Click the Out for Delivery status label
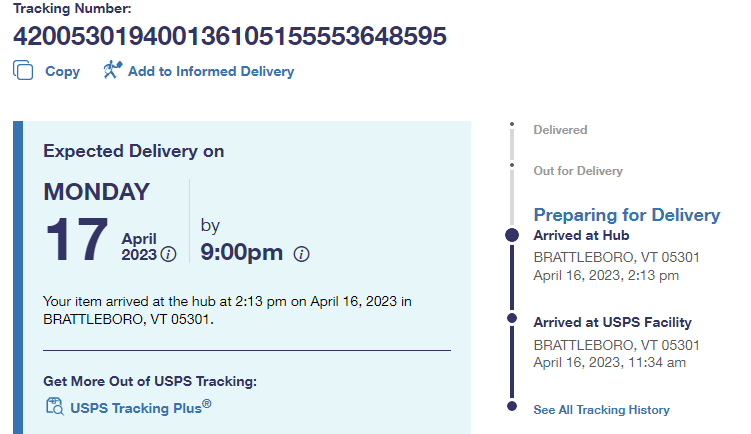The height and width of the screenshot is (434, 751). (577, 171)
